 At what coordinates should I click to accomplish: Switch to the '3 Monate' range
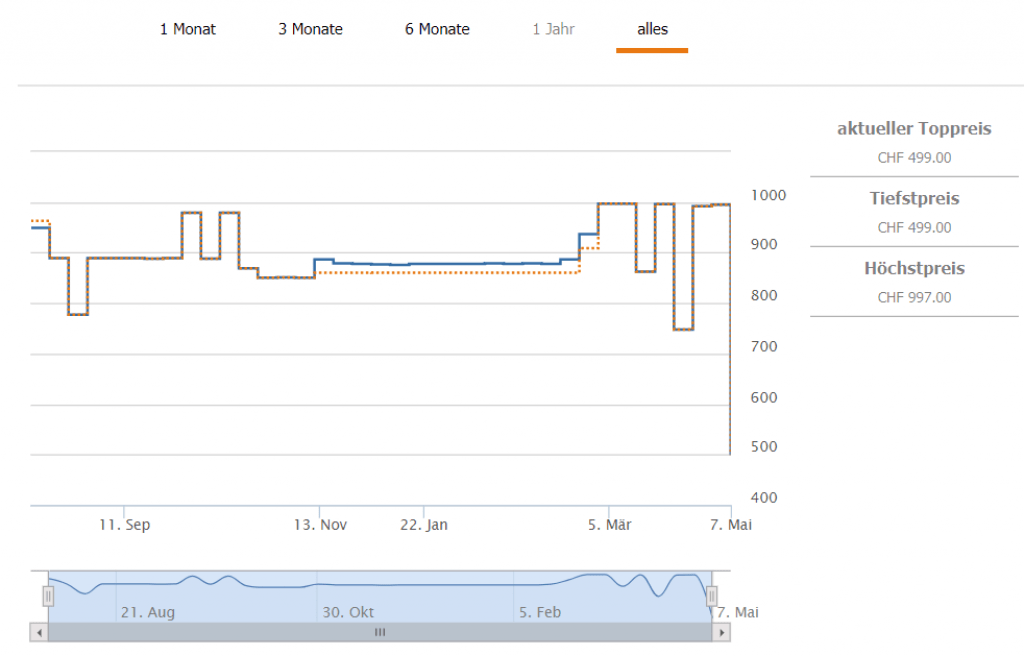(310, 29)
